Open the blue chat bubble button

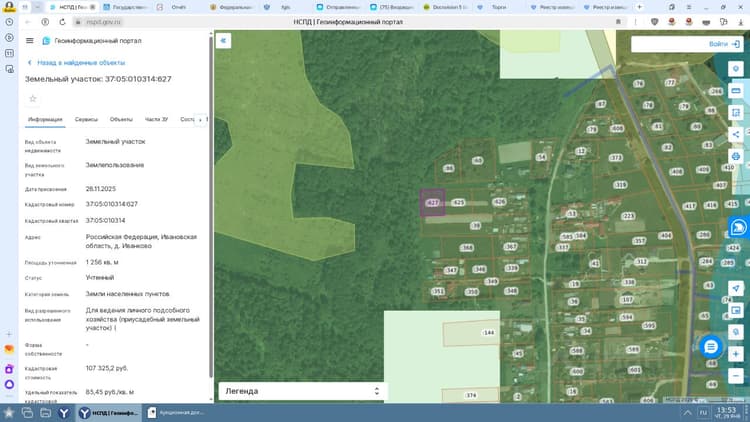click(x=711, y=347)
